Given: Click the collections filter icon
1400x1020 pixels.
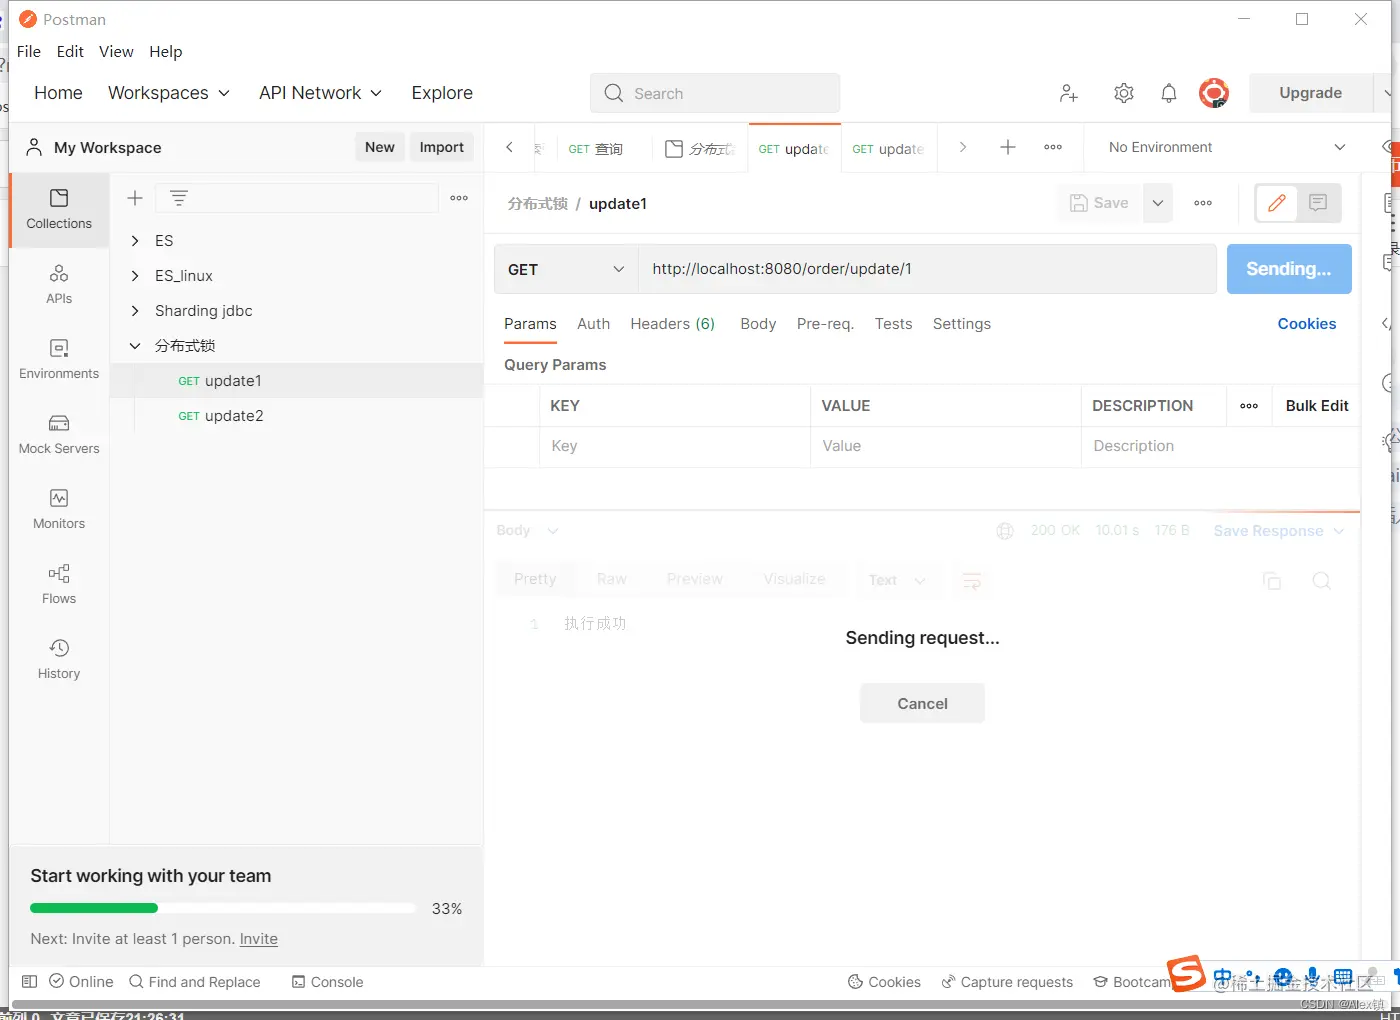Looking at the screenshot, I should pyautogui.click(x=179, y=198).
